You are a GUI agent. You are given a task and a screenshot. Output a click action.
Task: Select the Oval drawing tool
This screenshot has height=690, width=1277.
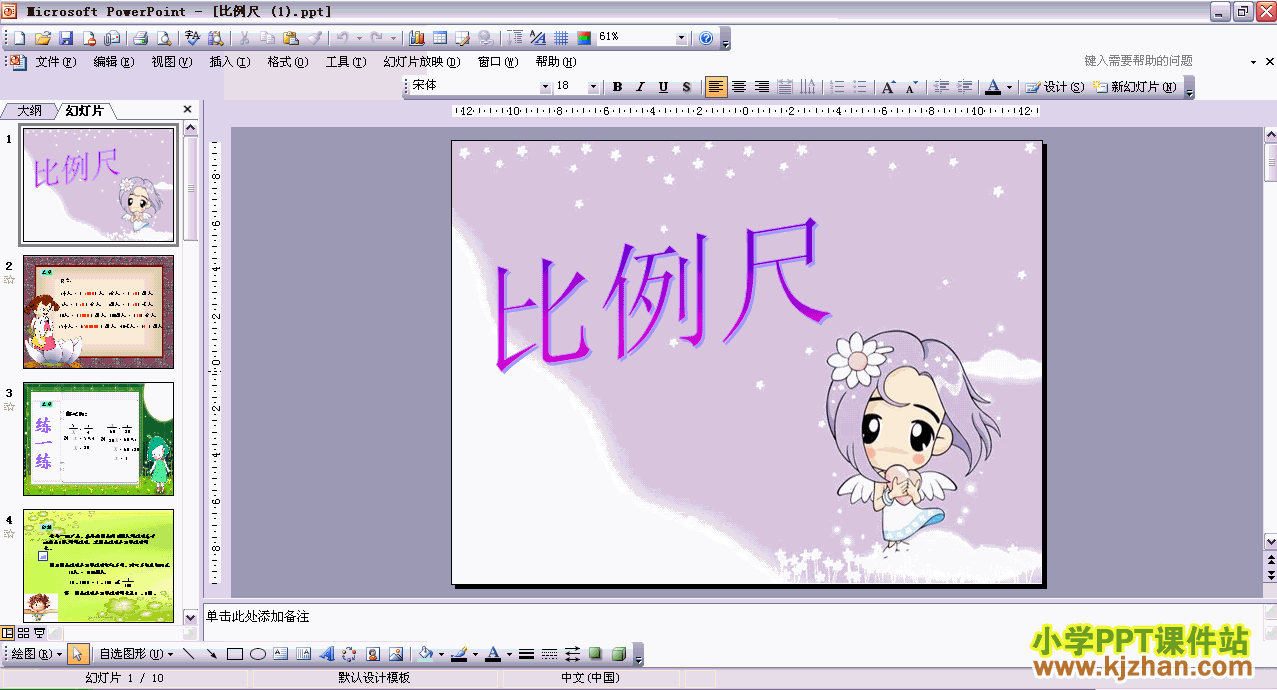point(258,654)
